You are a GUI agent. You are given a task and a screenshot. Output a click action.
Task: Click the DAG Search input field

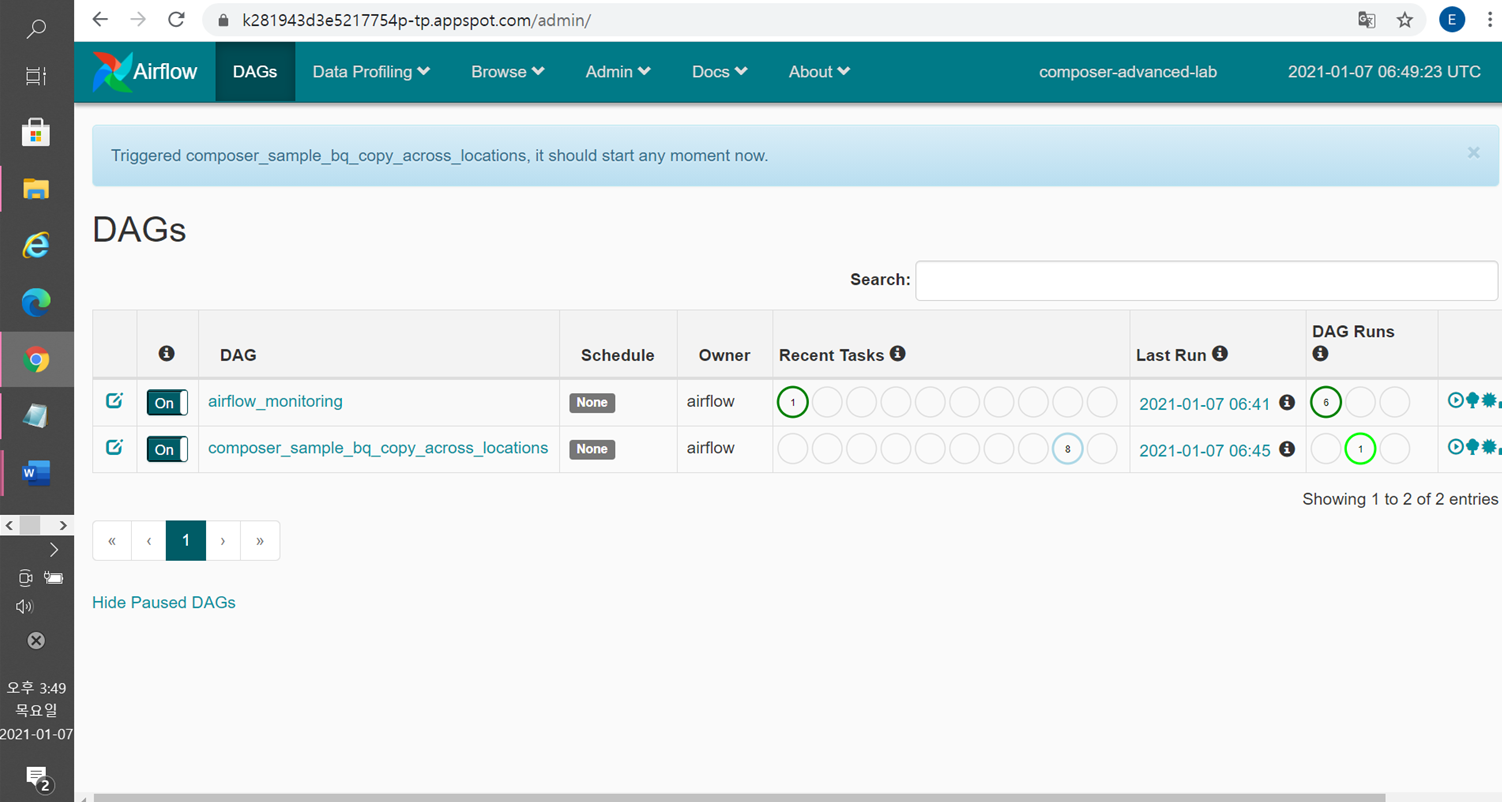click(1206, 281)
